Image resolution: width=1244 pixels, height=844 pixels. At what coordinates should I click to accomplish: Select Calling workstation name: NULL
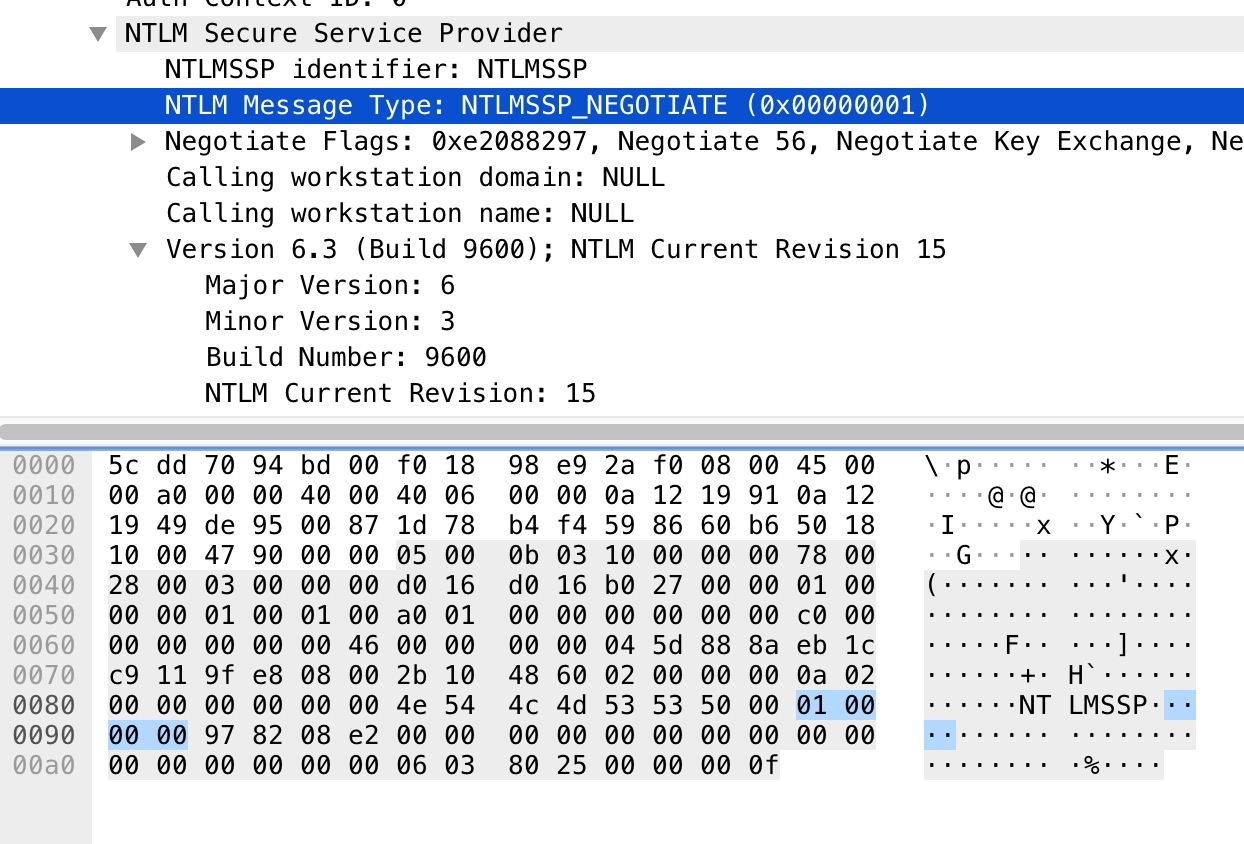coord(399,214)
